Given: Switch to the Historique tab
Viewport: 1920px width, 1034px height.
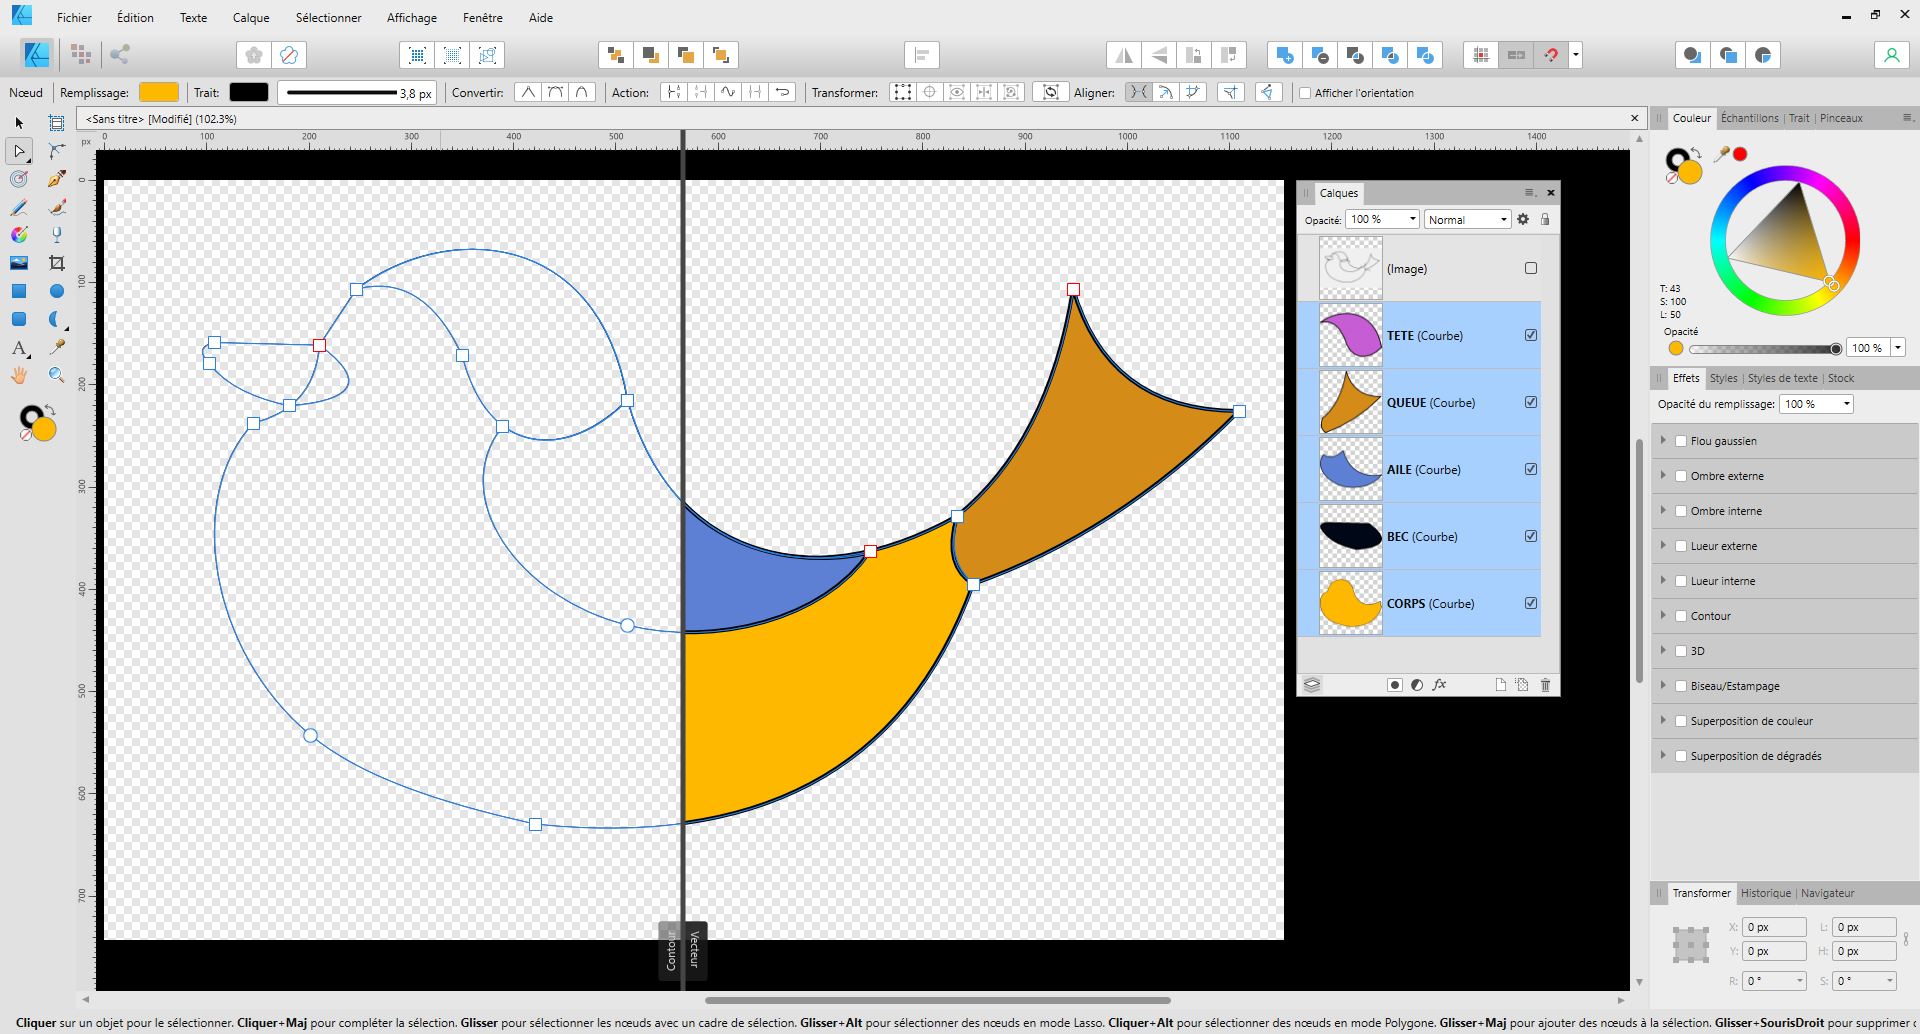Looking at the screenshot, I should [1766, 893].
